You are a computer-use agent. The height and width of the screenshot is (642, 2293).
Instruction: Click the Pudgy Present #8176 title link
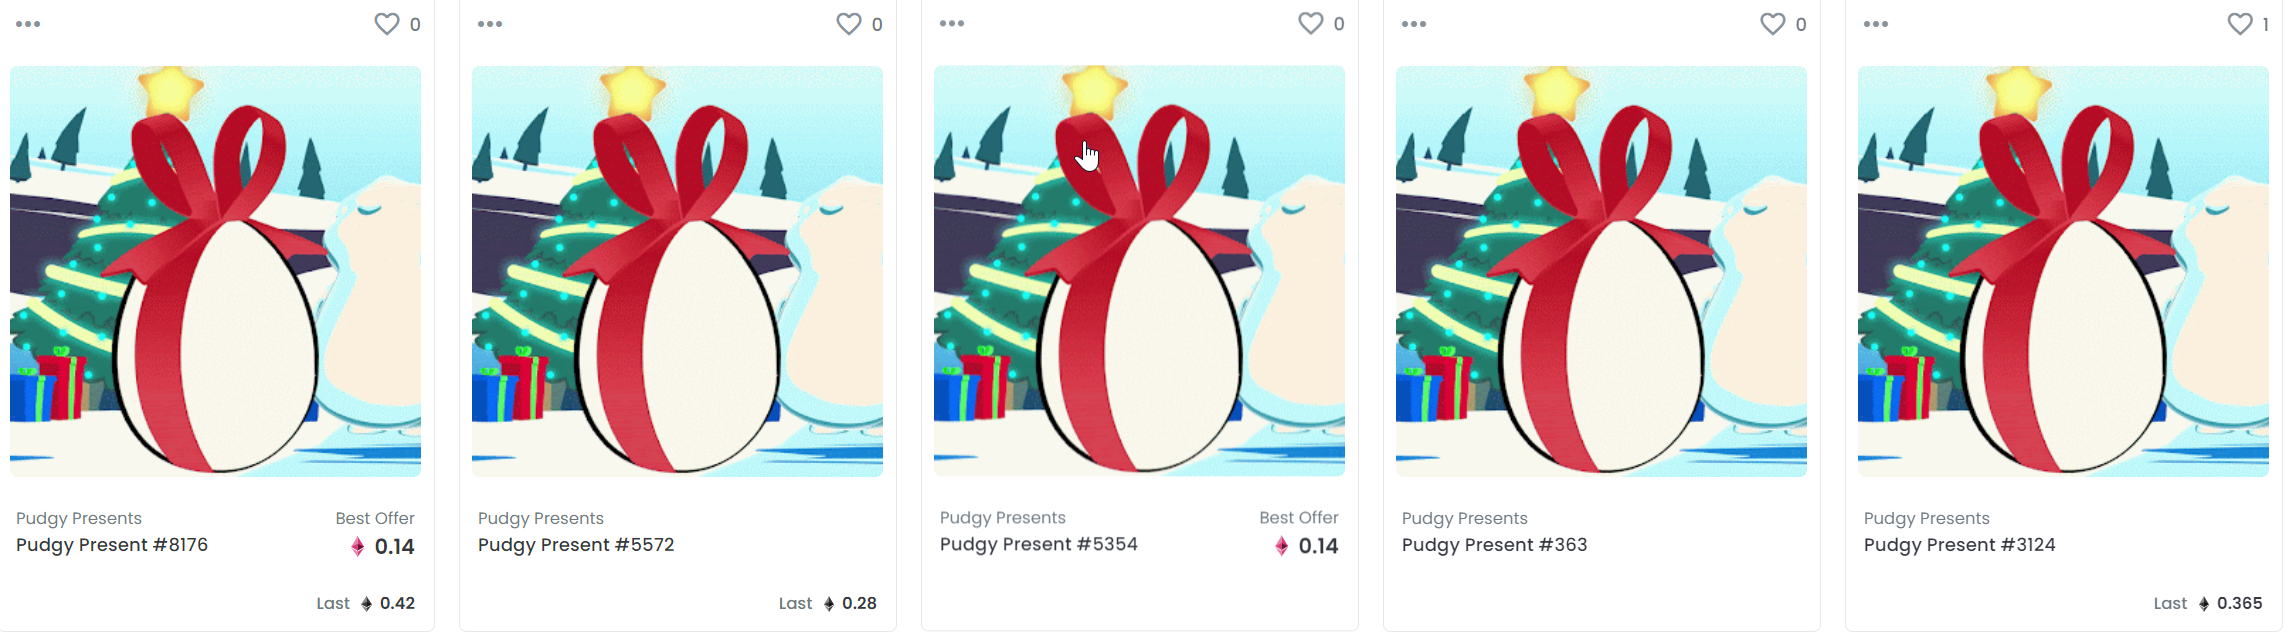pyautogui.click(x=112, y=545)
